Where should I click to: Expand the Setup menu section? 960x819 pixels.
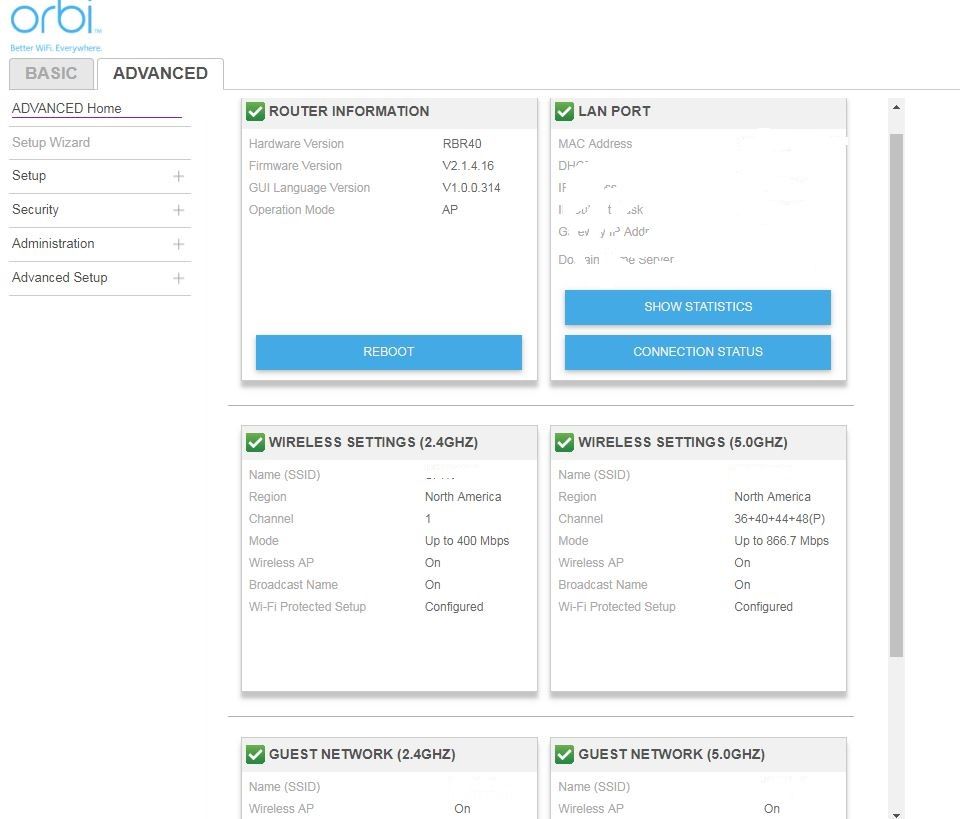pos(178,176)
